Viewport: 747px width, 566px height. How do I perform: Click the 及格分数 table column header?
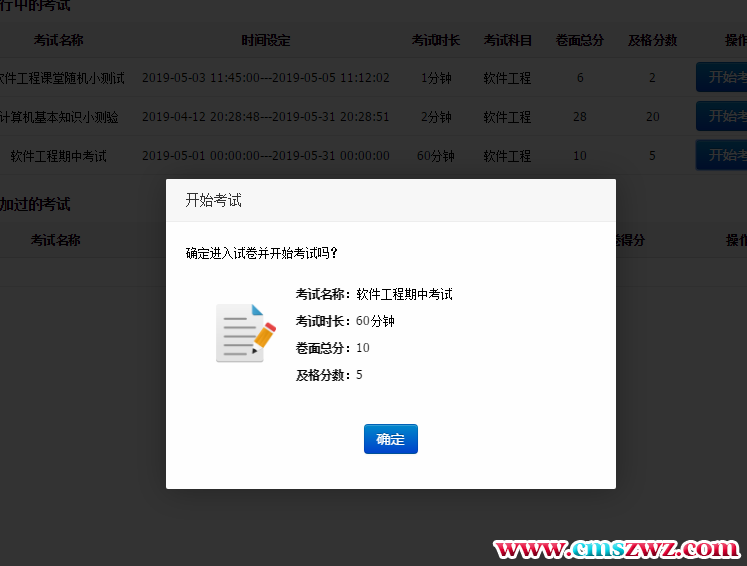652,40
